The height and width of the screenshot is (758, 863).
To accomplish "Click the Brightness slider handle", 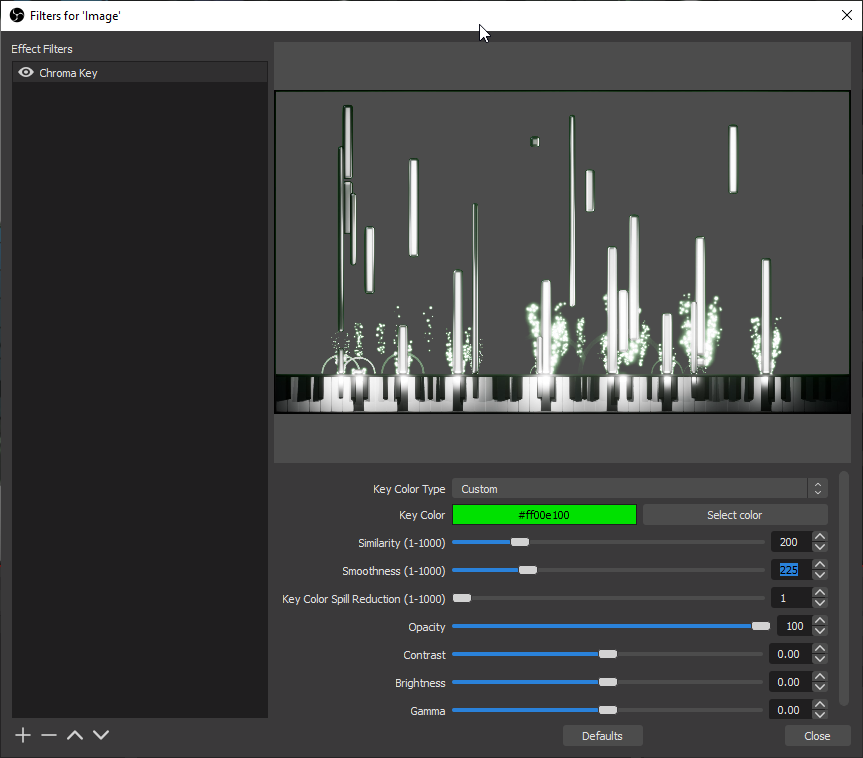I will click(608, 683).
